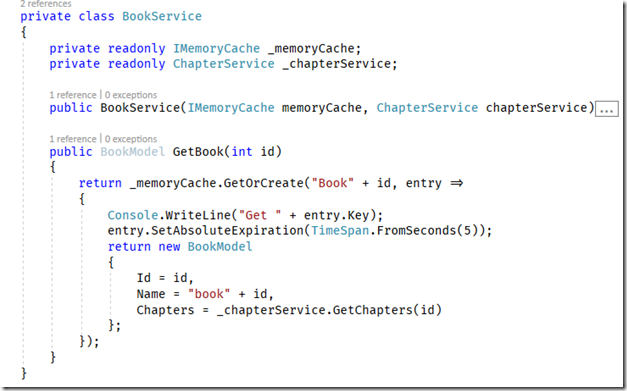
Task: Open '0 exceptions' CodeLens above GetBook method
Action: 131,139
